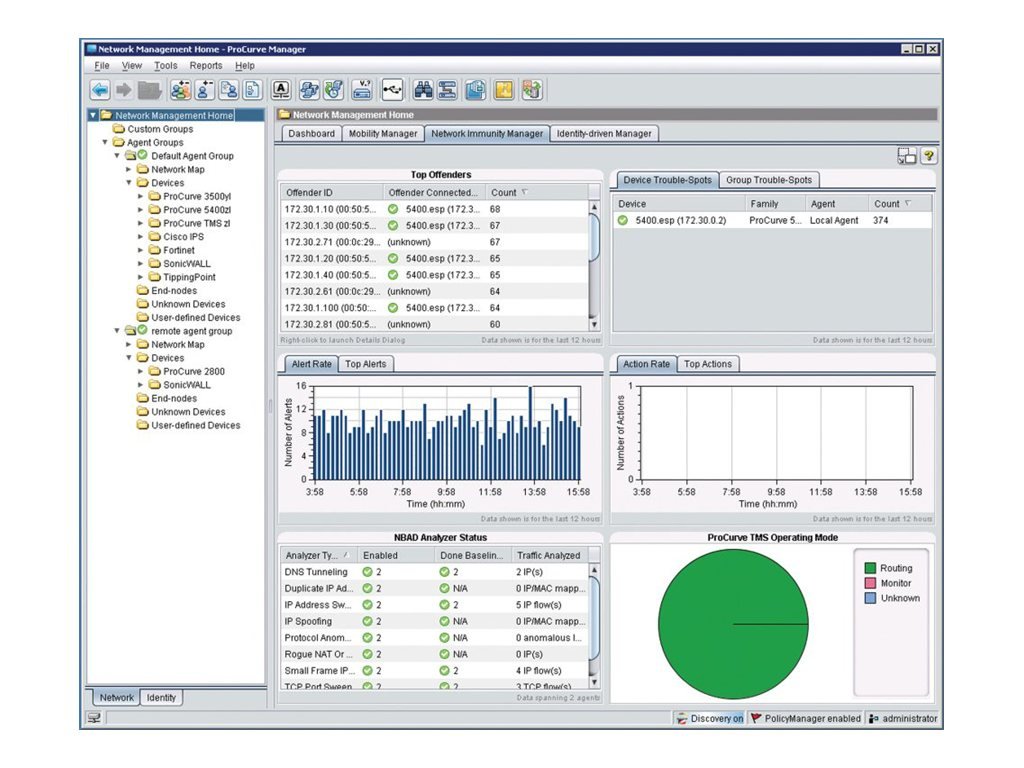This screenshot has height=768, width=1024.
Task: Click the pages-with-clock scheduled toolbar icon
Action: click(x=334, y=90)
